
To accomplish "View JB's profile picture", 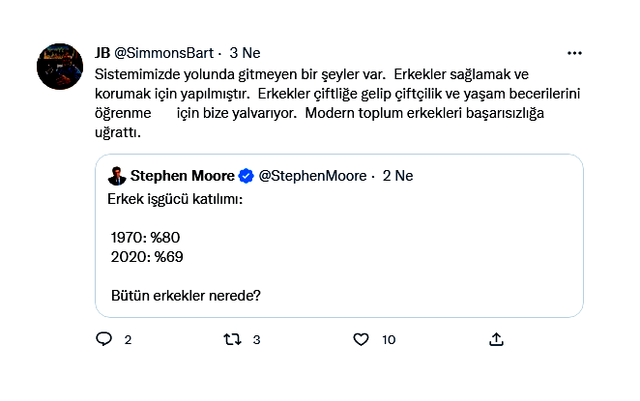I will 60,66.
